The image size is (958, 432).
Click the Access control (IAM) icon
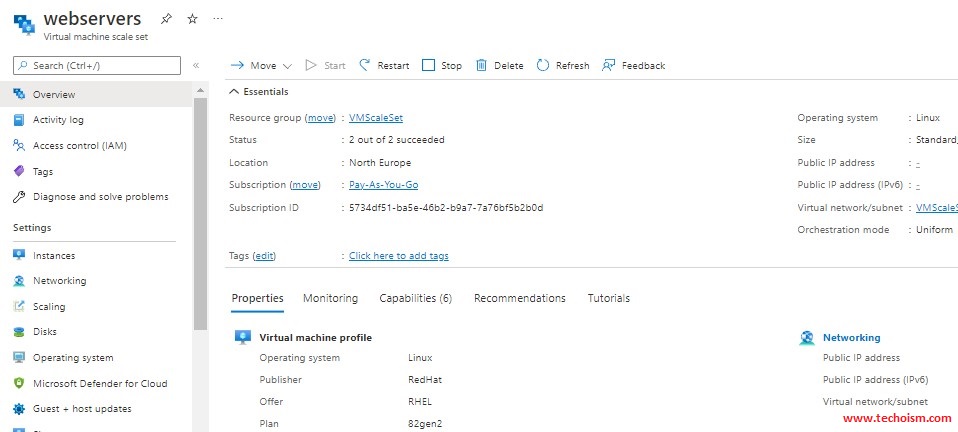[x=19, y=145]
